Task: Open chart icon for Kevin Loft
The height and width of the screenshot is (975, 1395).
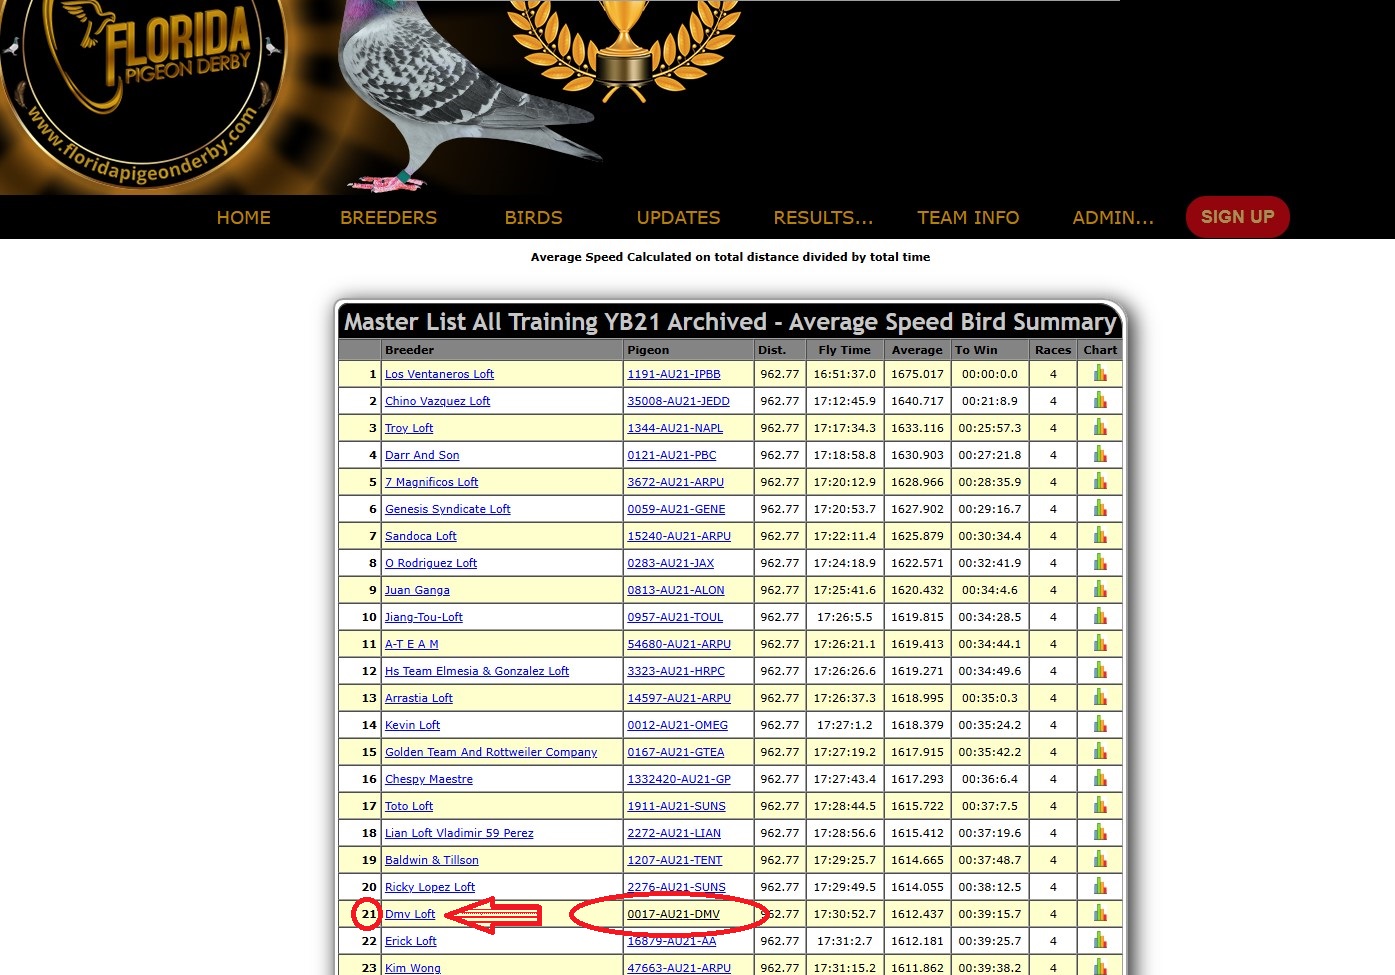Action: (x=1100, y=725)
